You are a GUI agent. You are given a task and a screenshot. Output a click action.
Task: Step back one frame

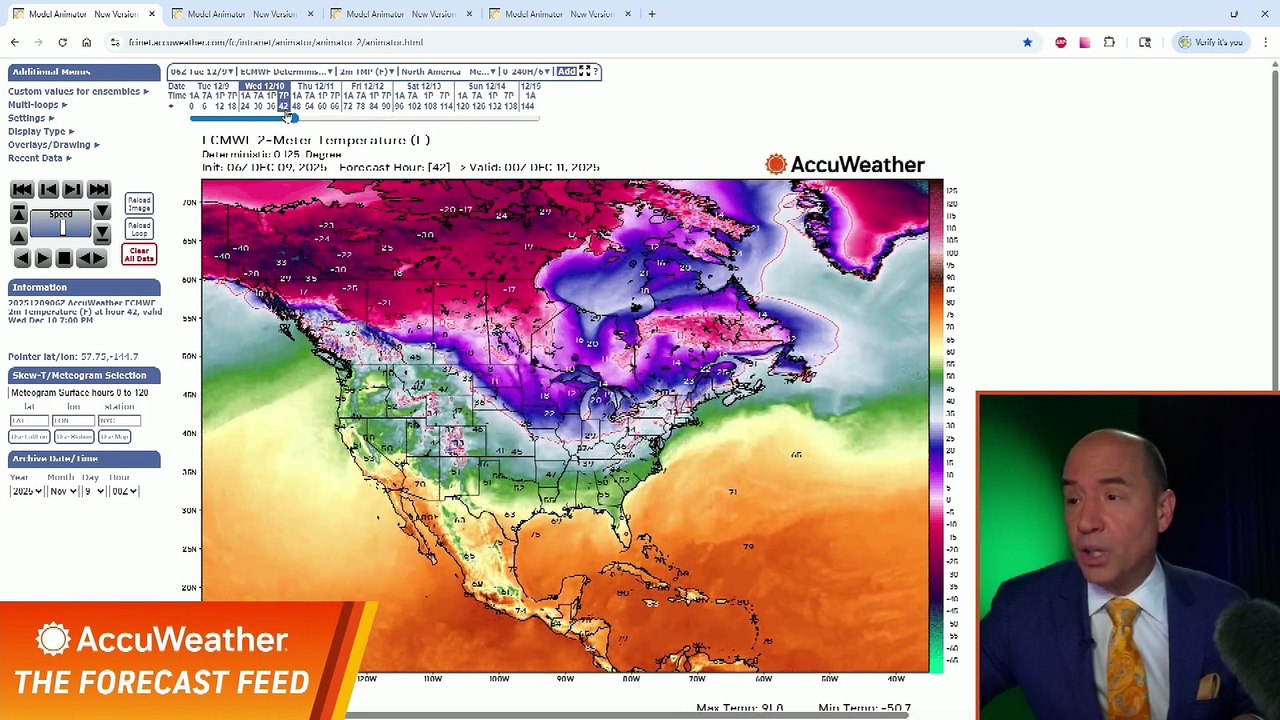coord(47,190)
